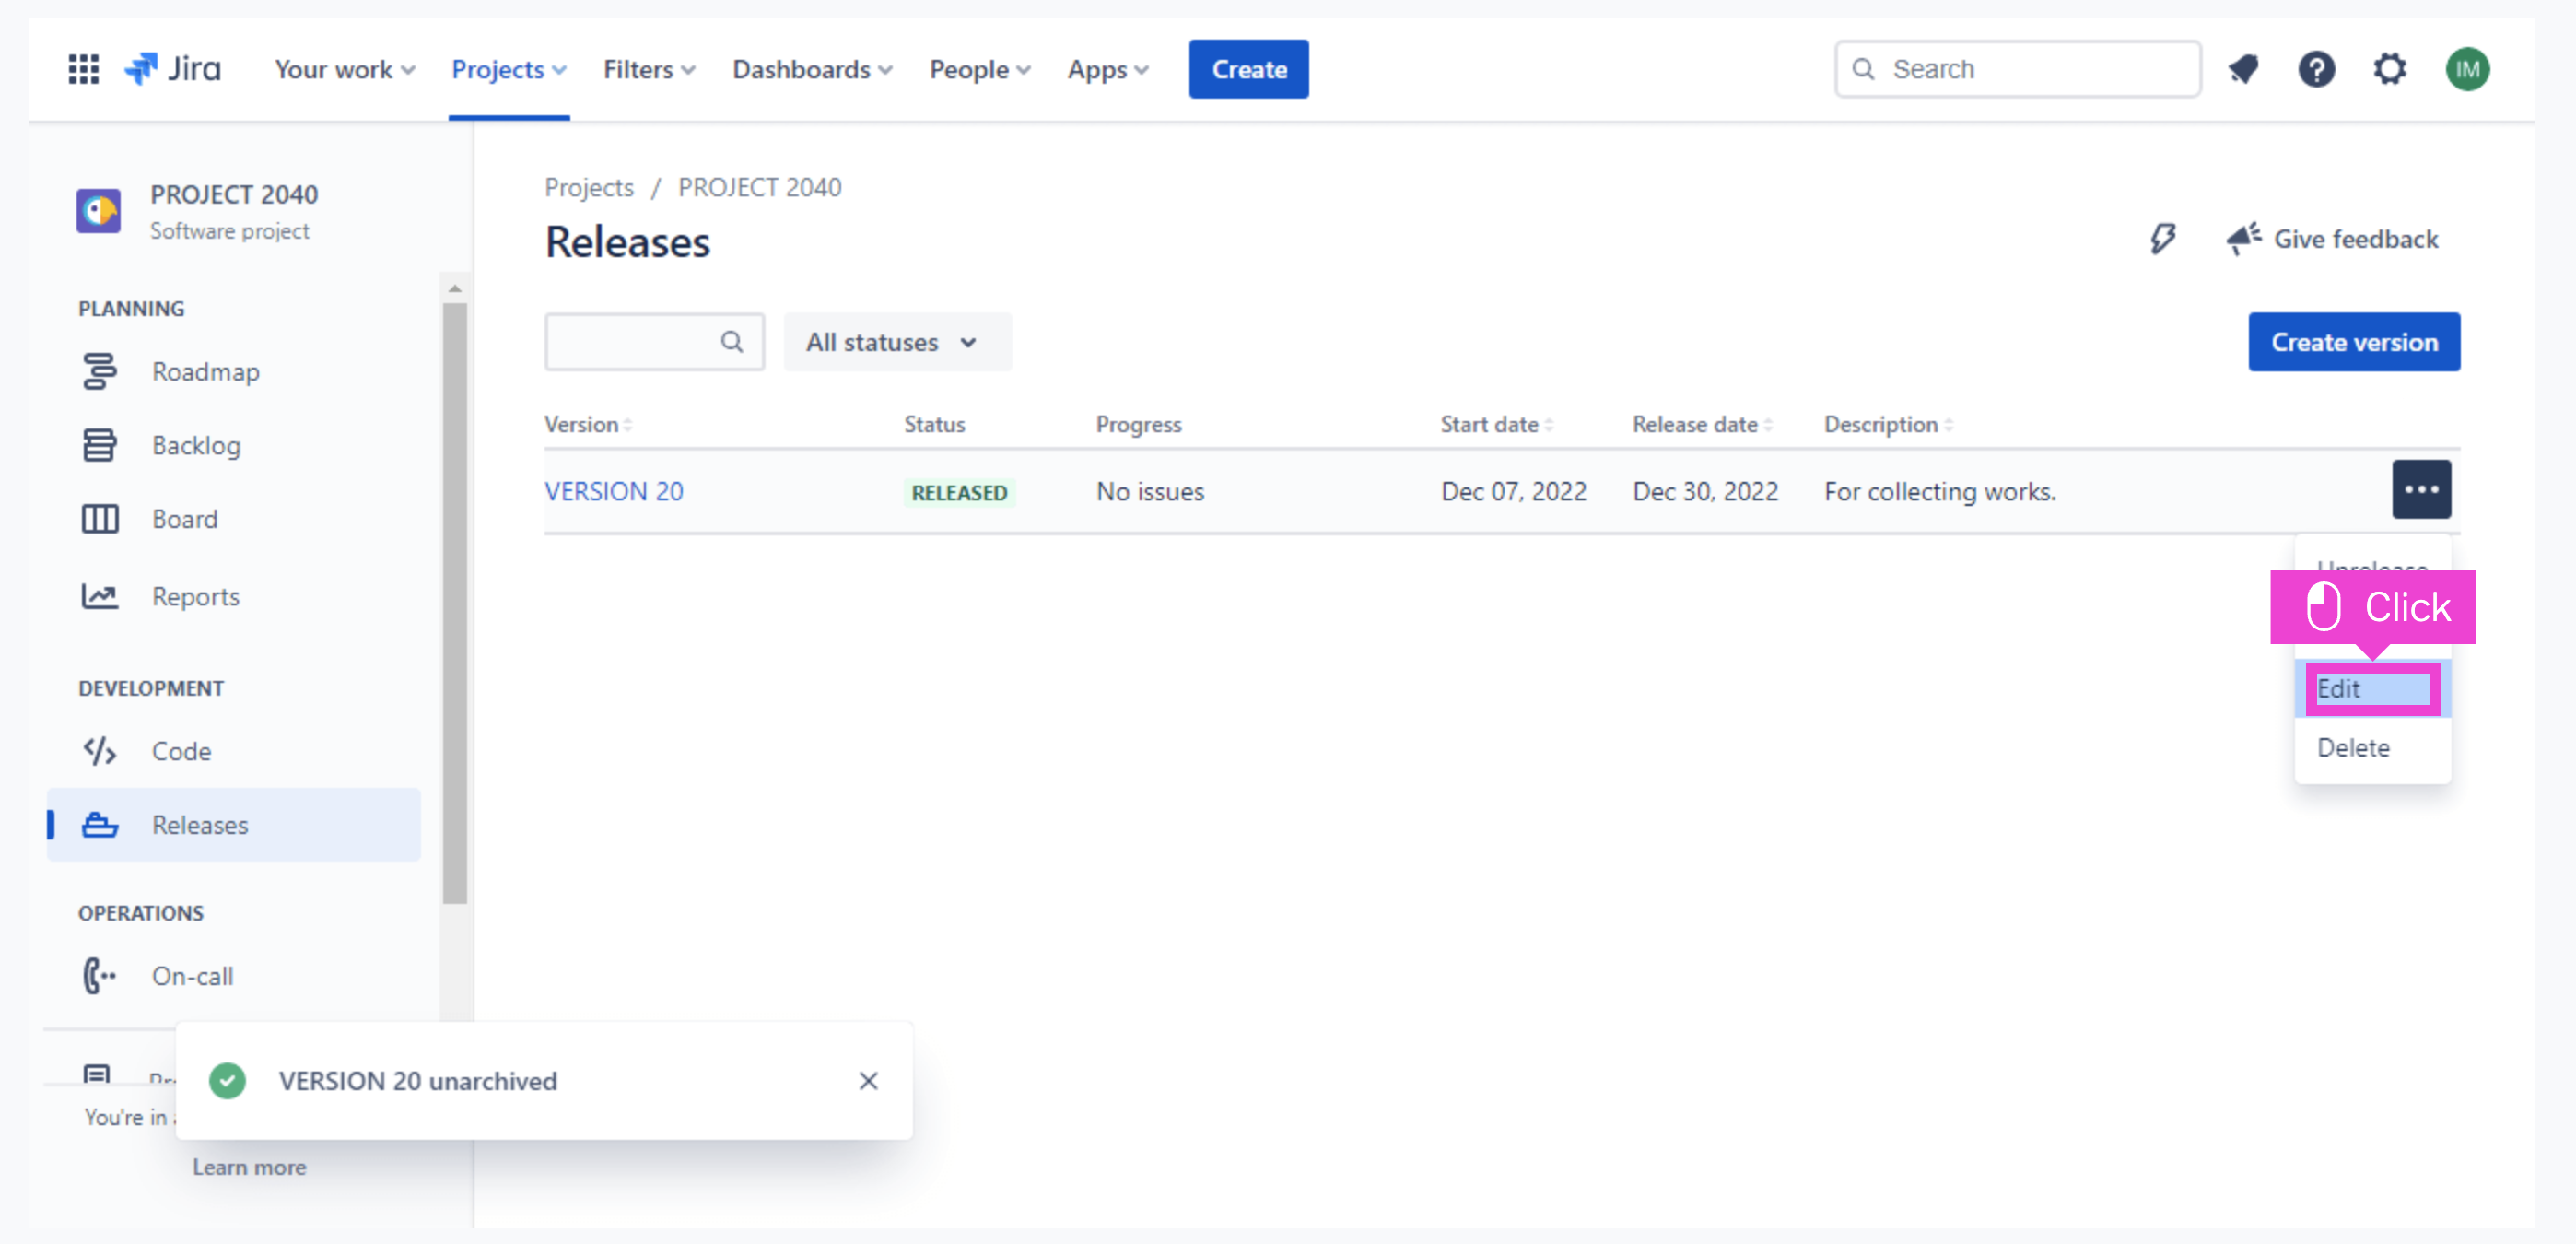Open Roadmap in the sidebar
The height and width of the screenshot is (1244, 2576).
click(234, 372)
